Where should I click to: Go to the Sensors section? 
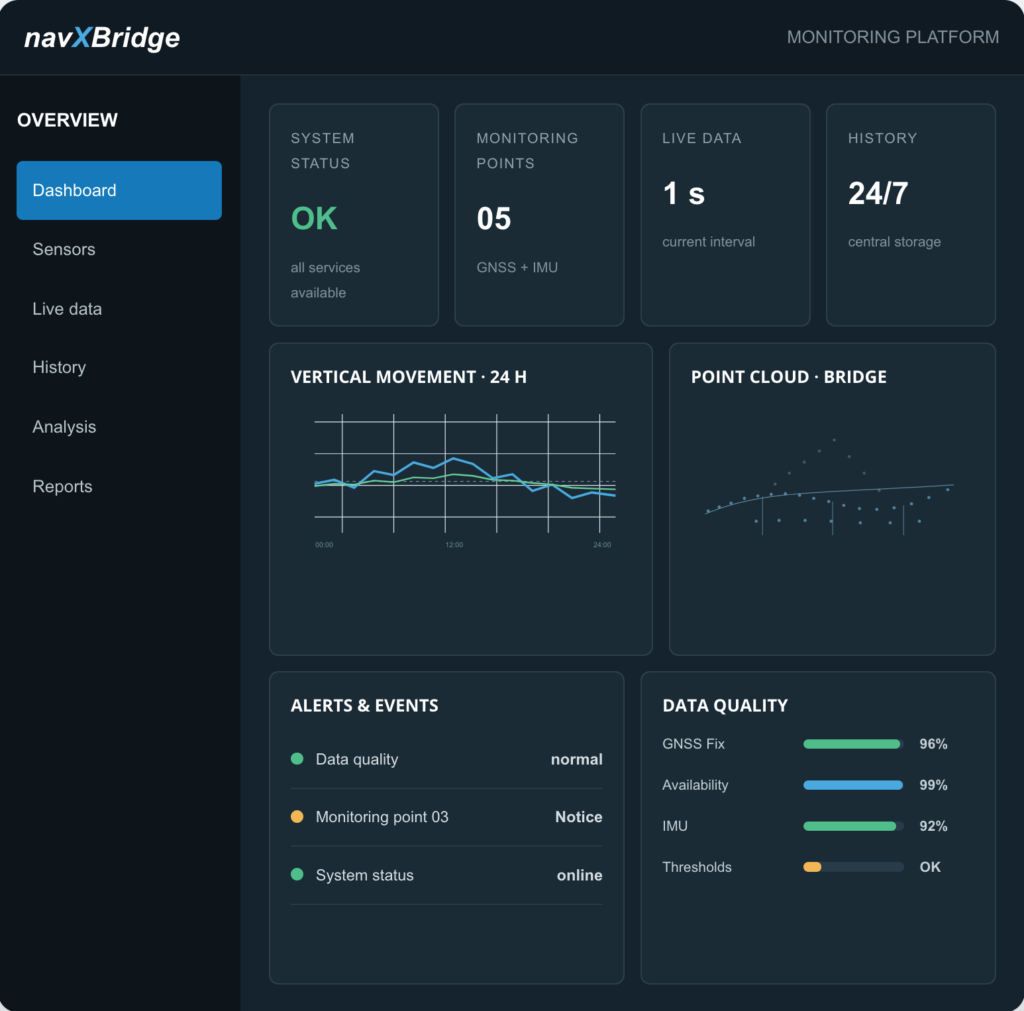(64, 249)
